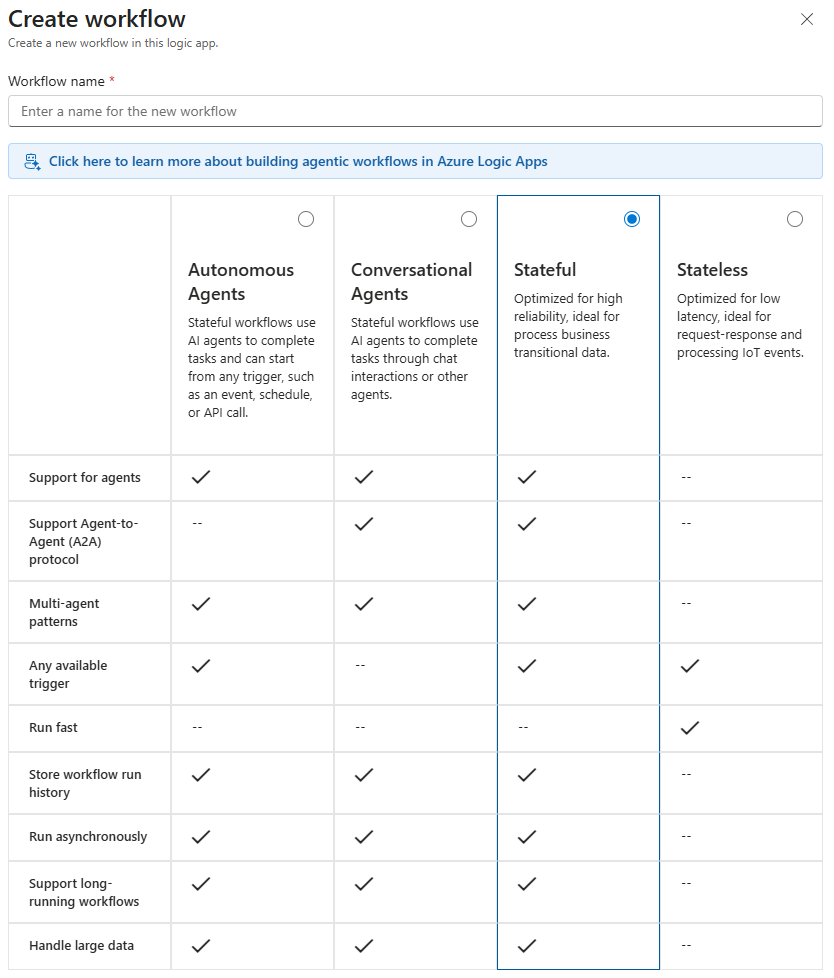Click Stateless checkmark for Any available trigger
This screenshot has width=834, height=978.
click(x=689, y=666)
